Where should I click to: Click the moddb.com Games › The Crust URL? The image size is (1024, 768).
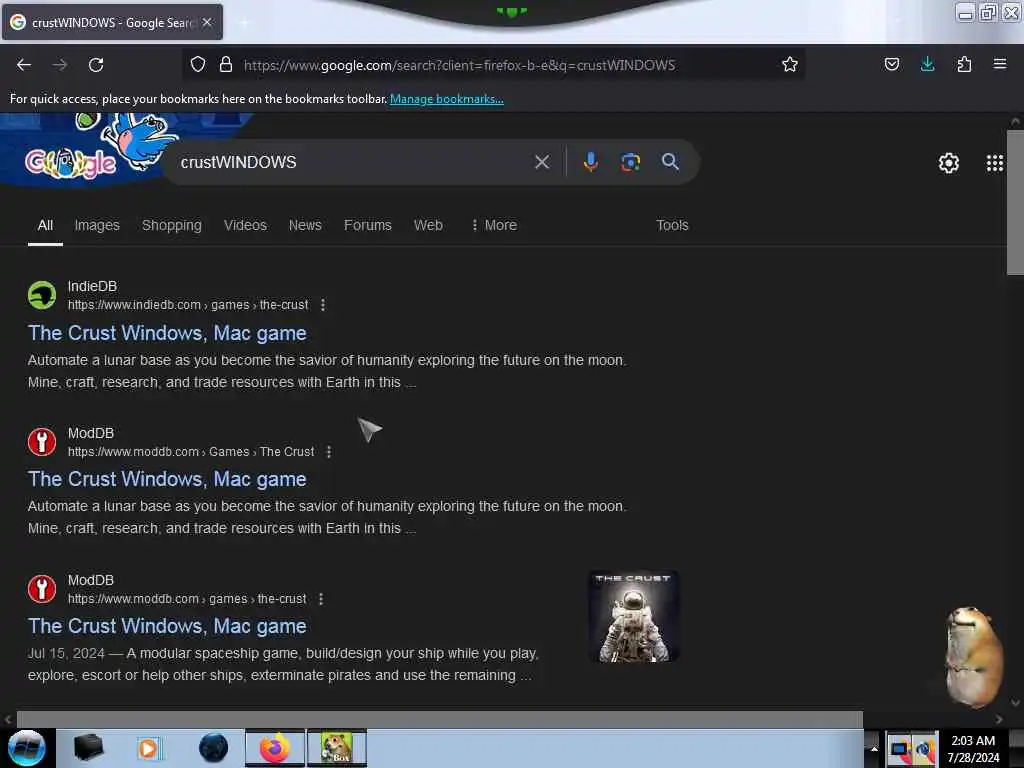pos(191,452)
